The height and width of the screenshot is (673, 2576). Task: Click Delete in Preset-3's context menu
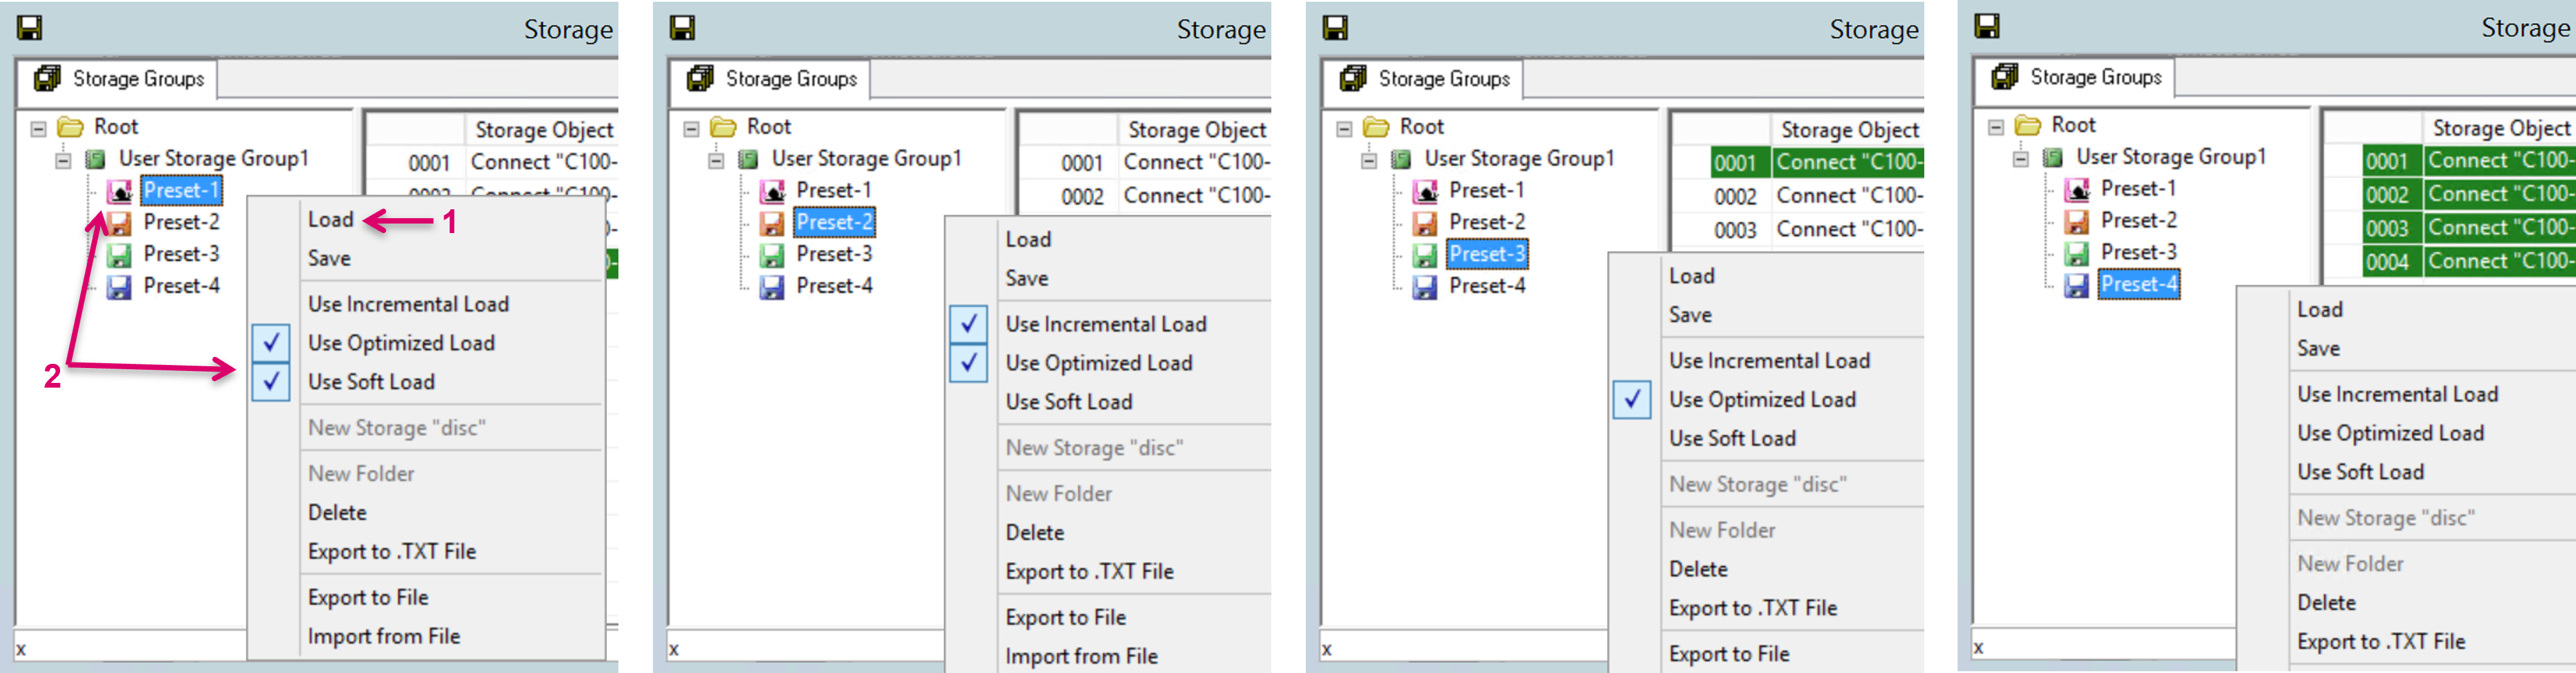[1698, 569]
